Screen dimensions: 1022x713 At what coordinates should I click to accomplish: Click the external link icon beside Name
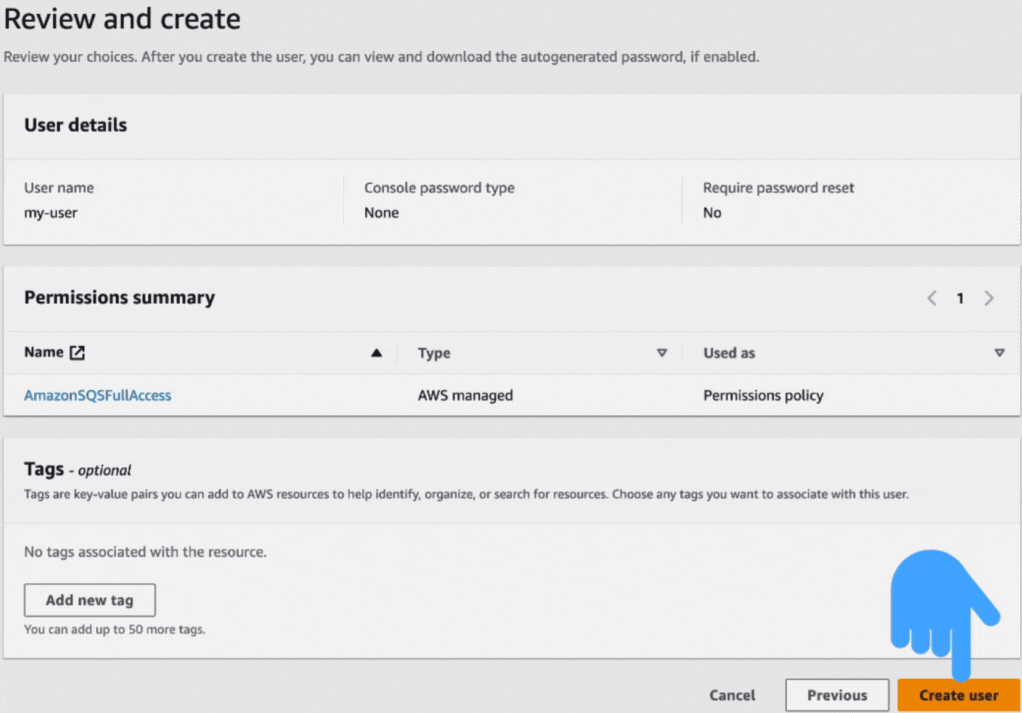pyautogui.click(x=78, y=353)
